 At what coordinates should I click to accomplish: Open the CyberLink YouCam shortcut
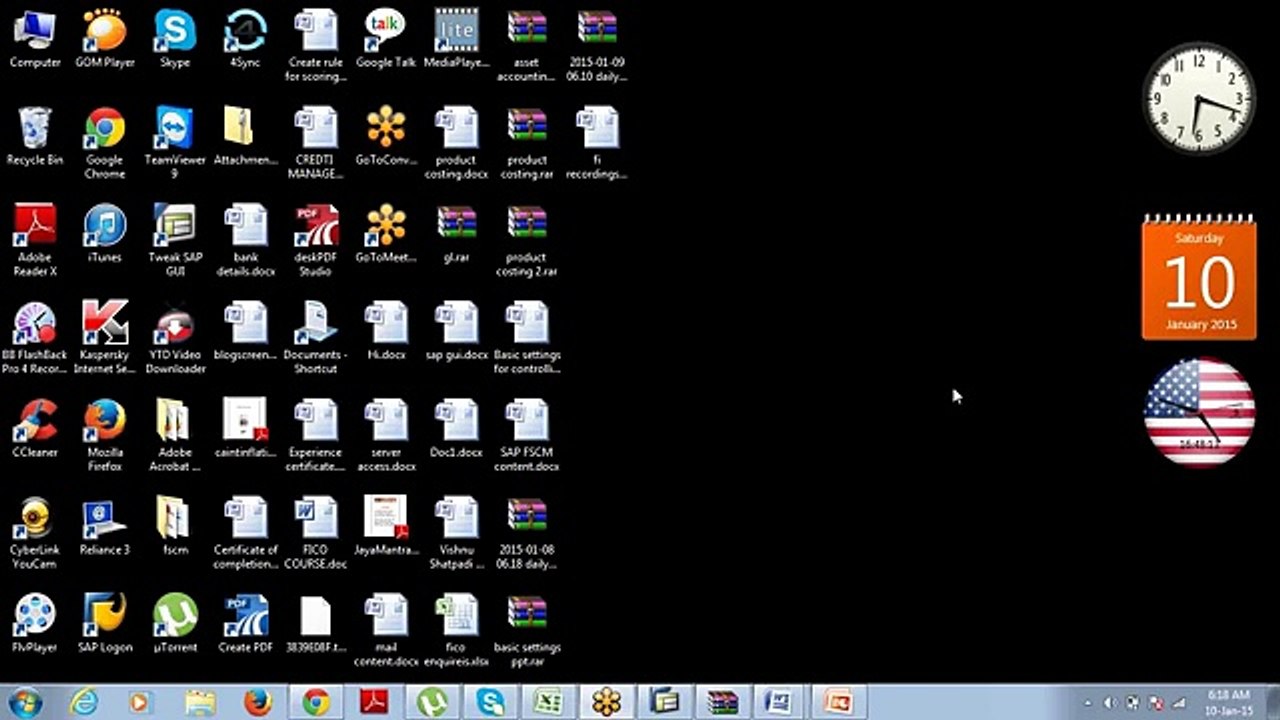click(x=35, y=532)
